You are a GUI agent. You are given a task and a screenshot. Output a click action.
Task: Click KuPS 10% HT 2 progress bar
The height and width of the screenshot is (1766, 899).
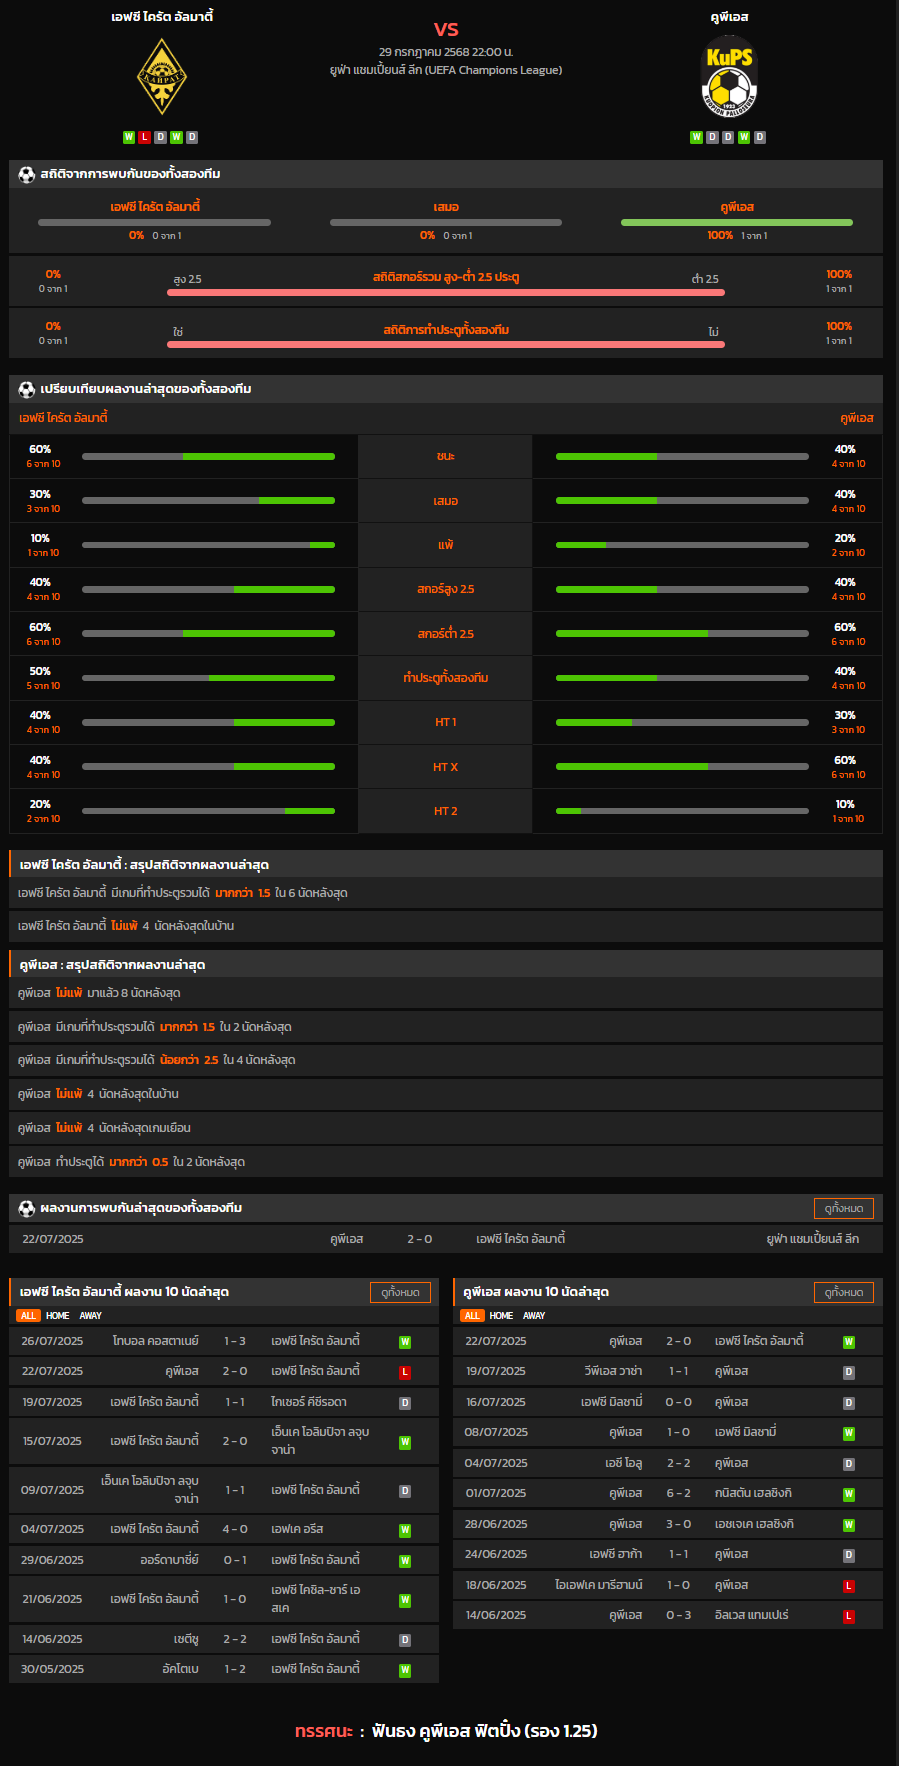pyautogui.click(x=682, y=811)
